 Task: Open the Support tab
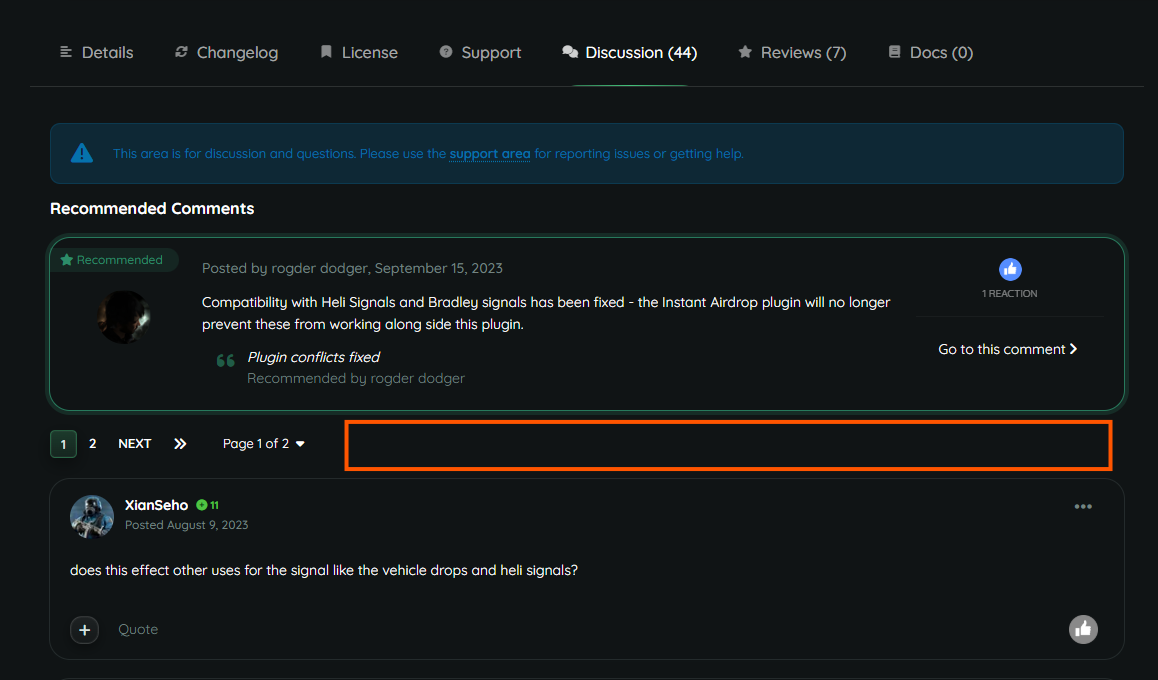click(480, 52)
